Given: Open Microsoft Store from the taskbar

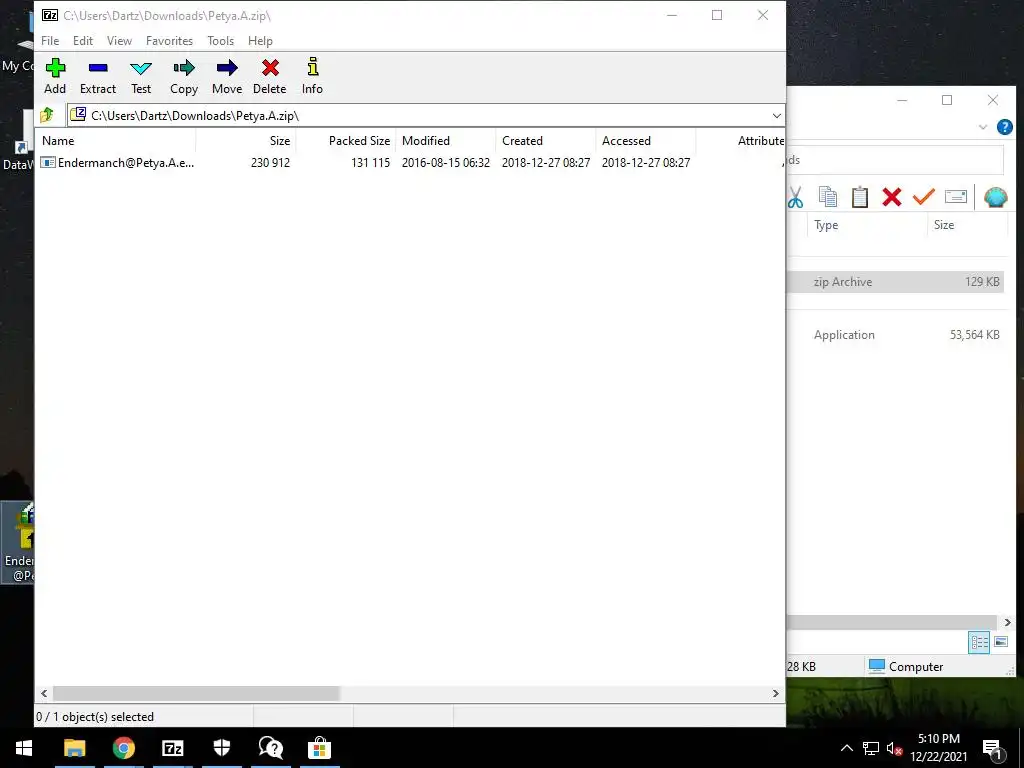Looking at the screenshot, I should coord(319,748).
